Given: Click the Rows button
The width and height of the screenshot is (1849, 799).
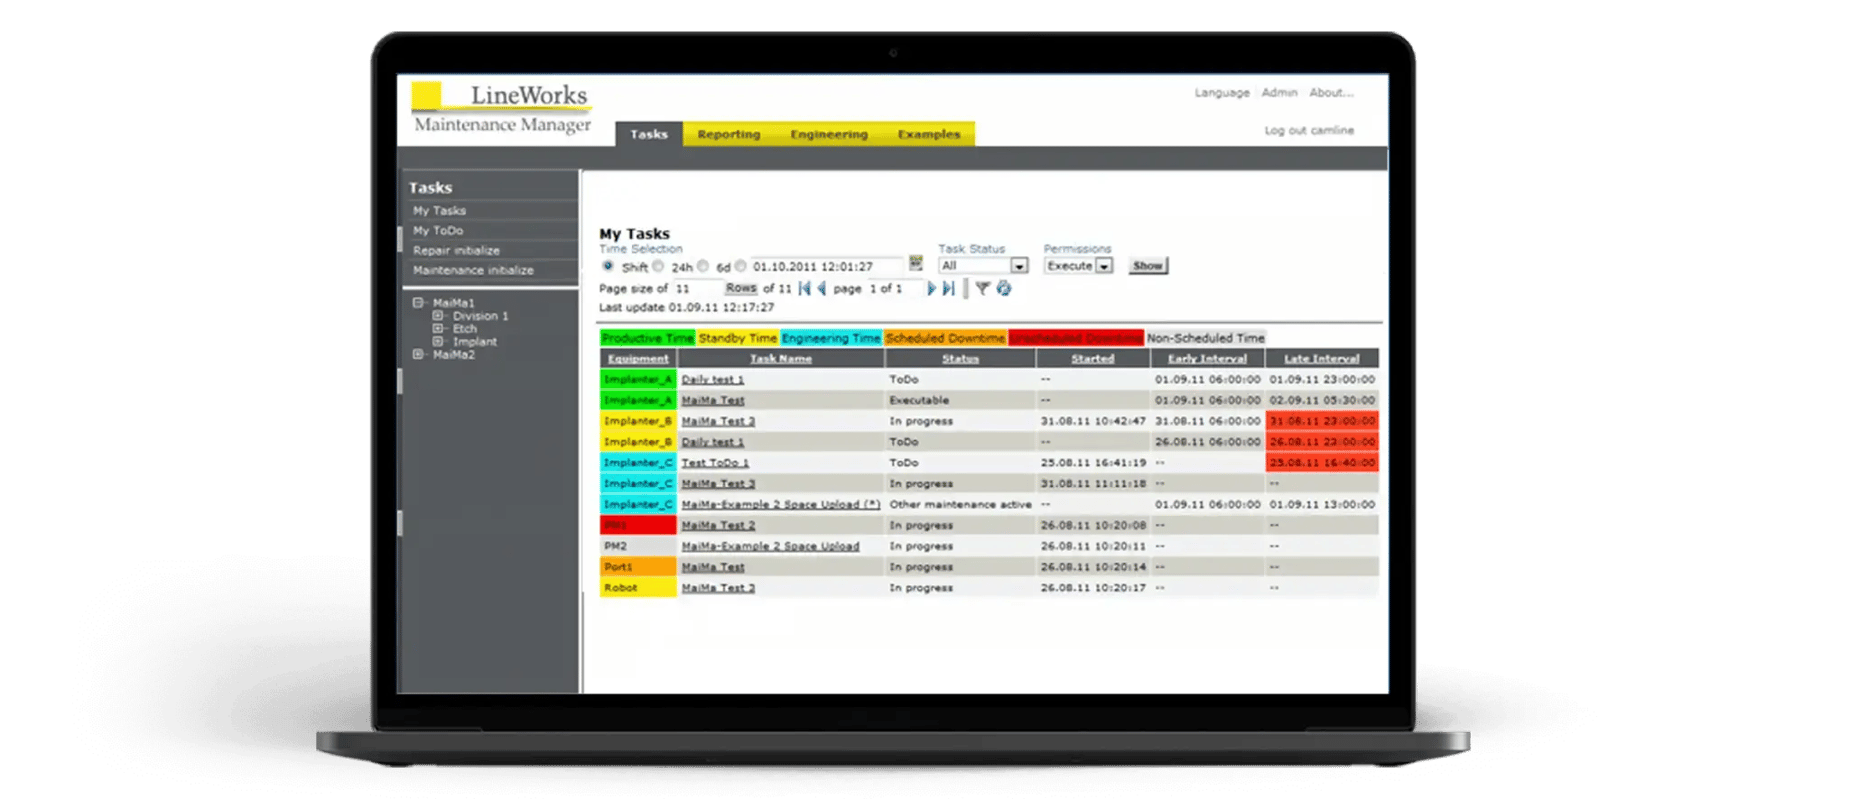Looking at the screenshot, I should 741,288.
